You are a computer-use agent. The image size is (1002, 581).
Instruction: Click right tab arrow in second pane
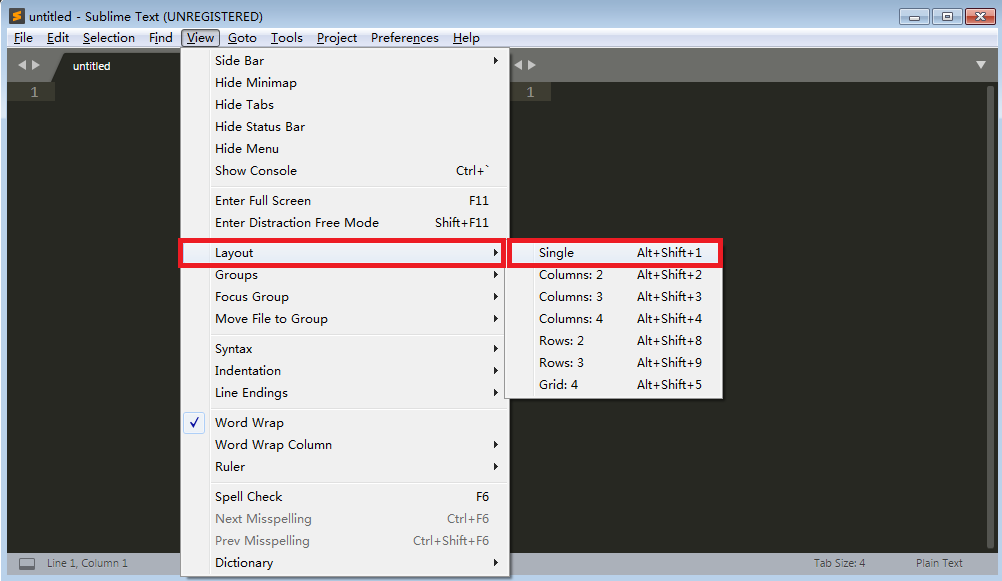pyautogui.click(x=532, y=65)
